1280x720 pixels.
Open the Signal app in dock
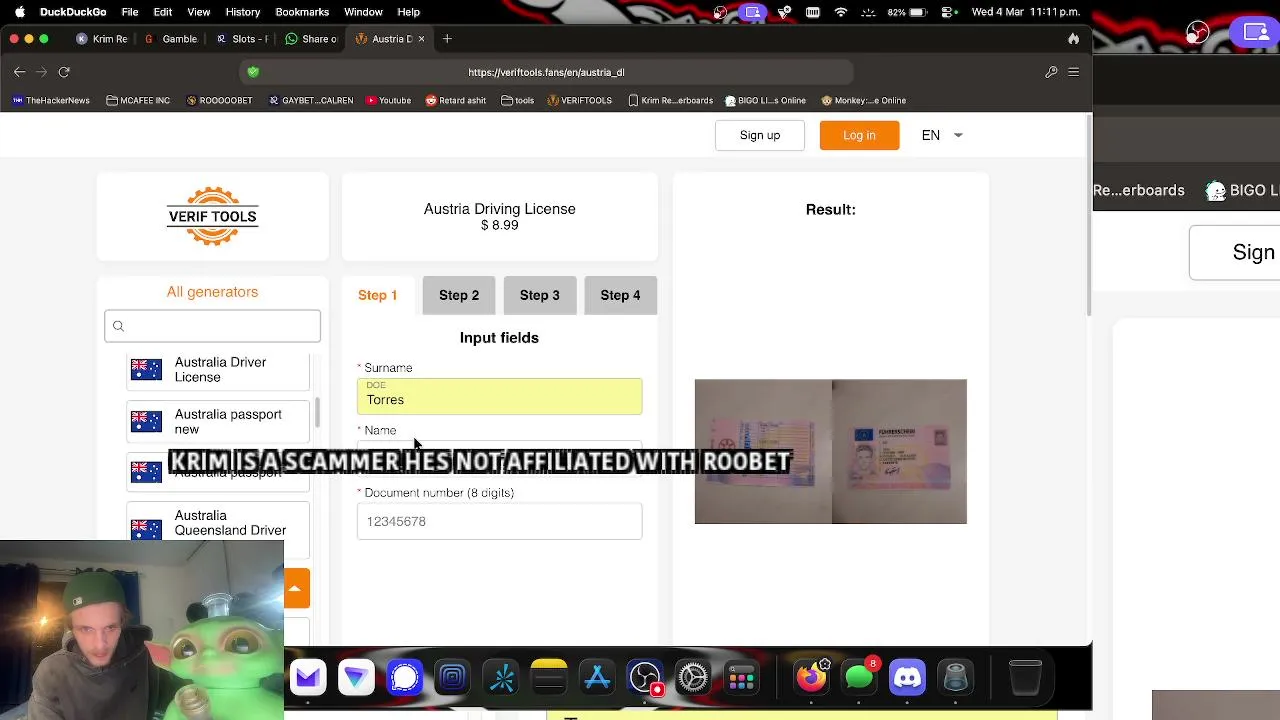[x=404, y=678]
